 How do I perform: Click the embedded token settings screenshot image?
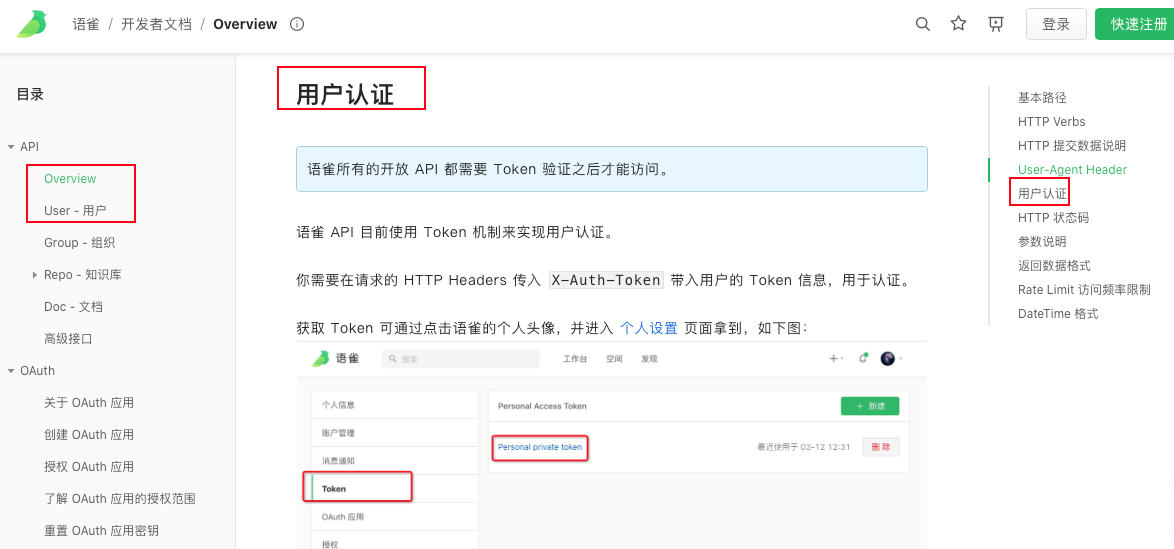point(612,446)
